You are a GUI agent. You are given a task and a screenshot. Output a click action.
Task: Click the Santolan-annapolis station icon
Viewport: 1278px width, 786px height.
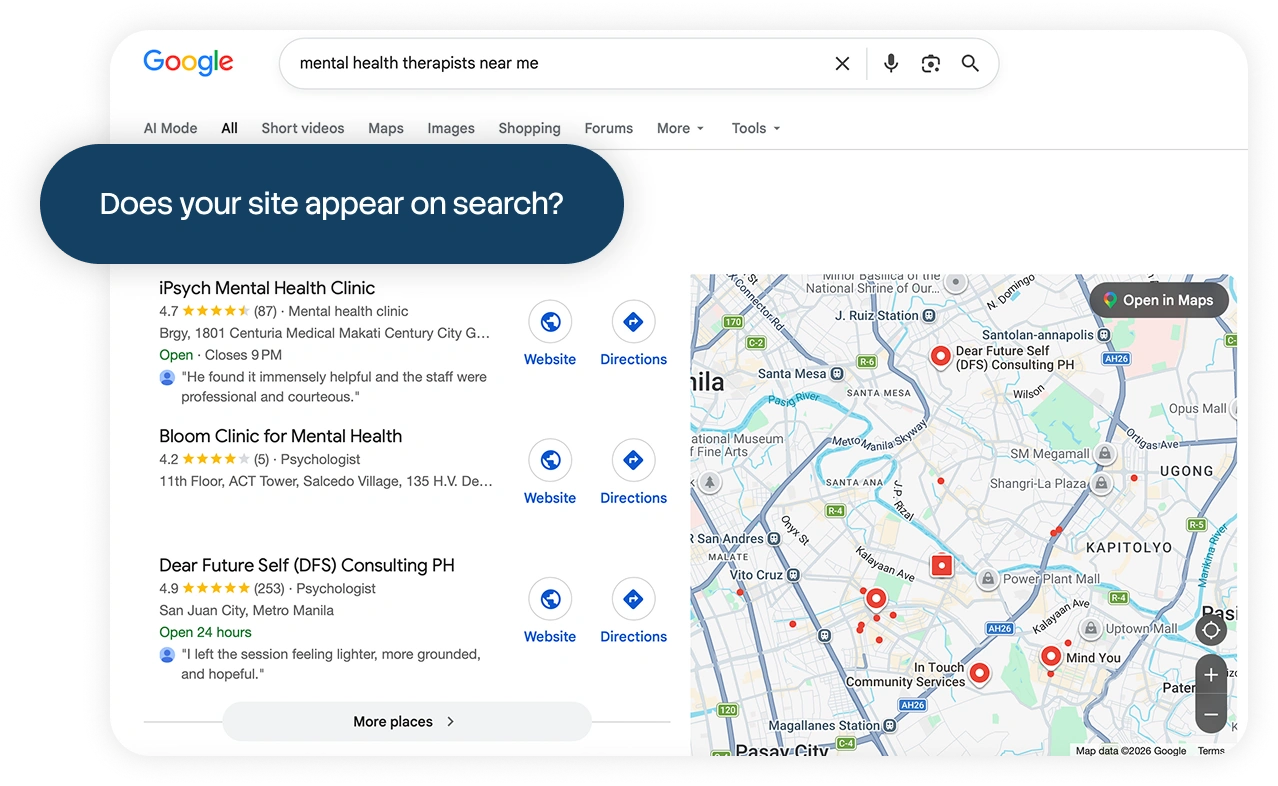(x=1105, y=335)
